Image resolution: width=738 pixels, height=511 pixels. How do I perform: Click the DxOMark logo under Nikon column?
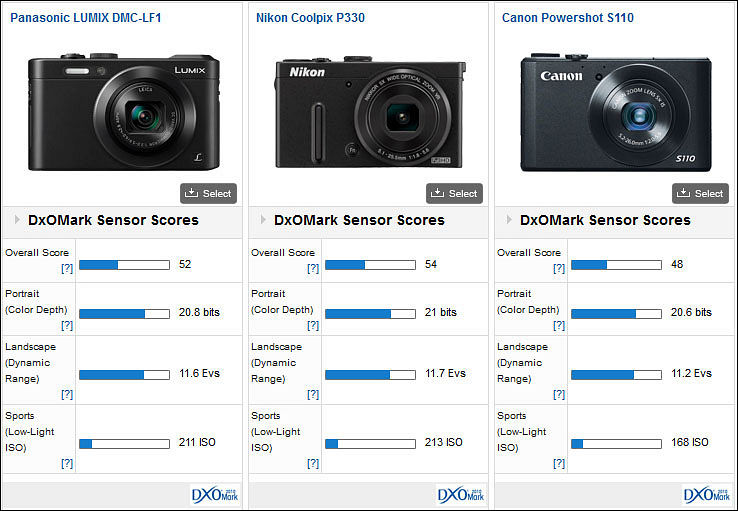461,494
